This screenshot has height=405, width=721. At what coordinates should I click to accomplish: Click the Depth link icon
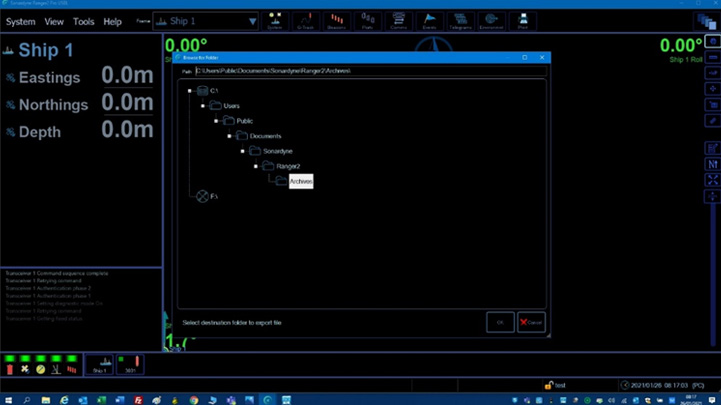10,132
